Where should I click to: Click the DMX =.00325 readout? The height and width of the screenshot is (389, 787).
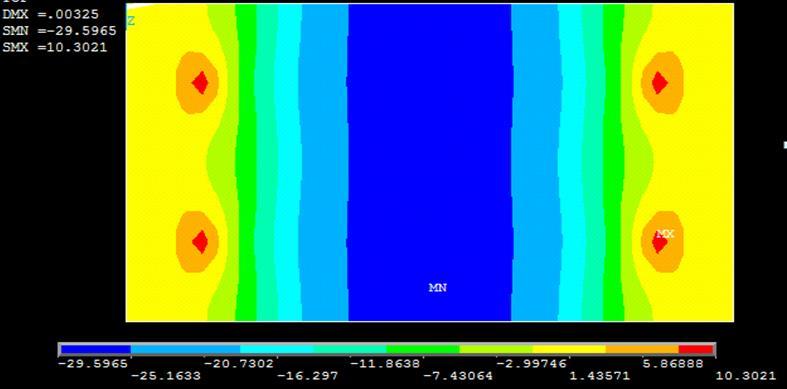click(x=51, y=15)
